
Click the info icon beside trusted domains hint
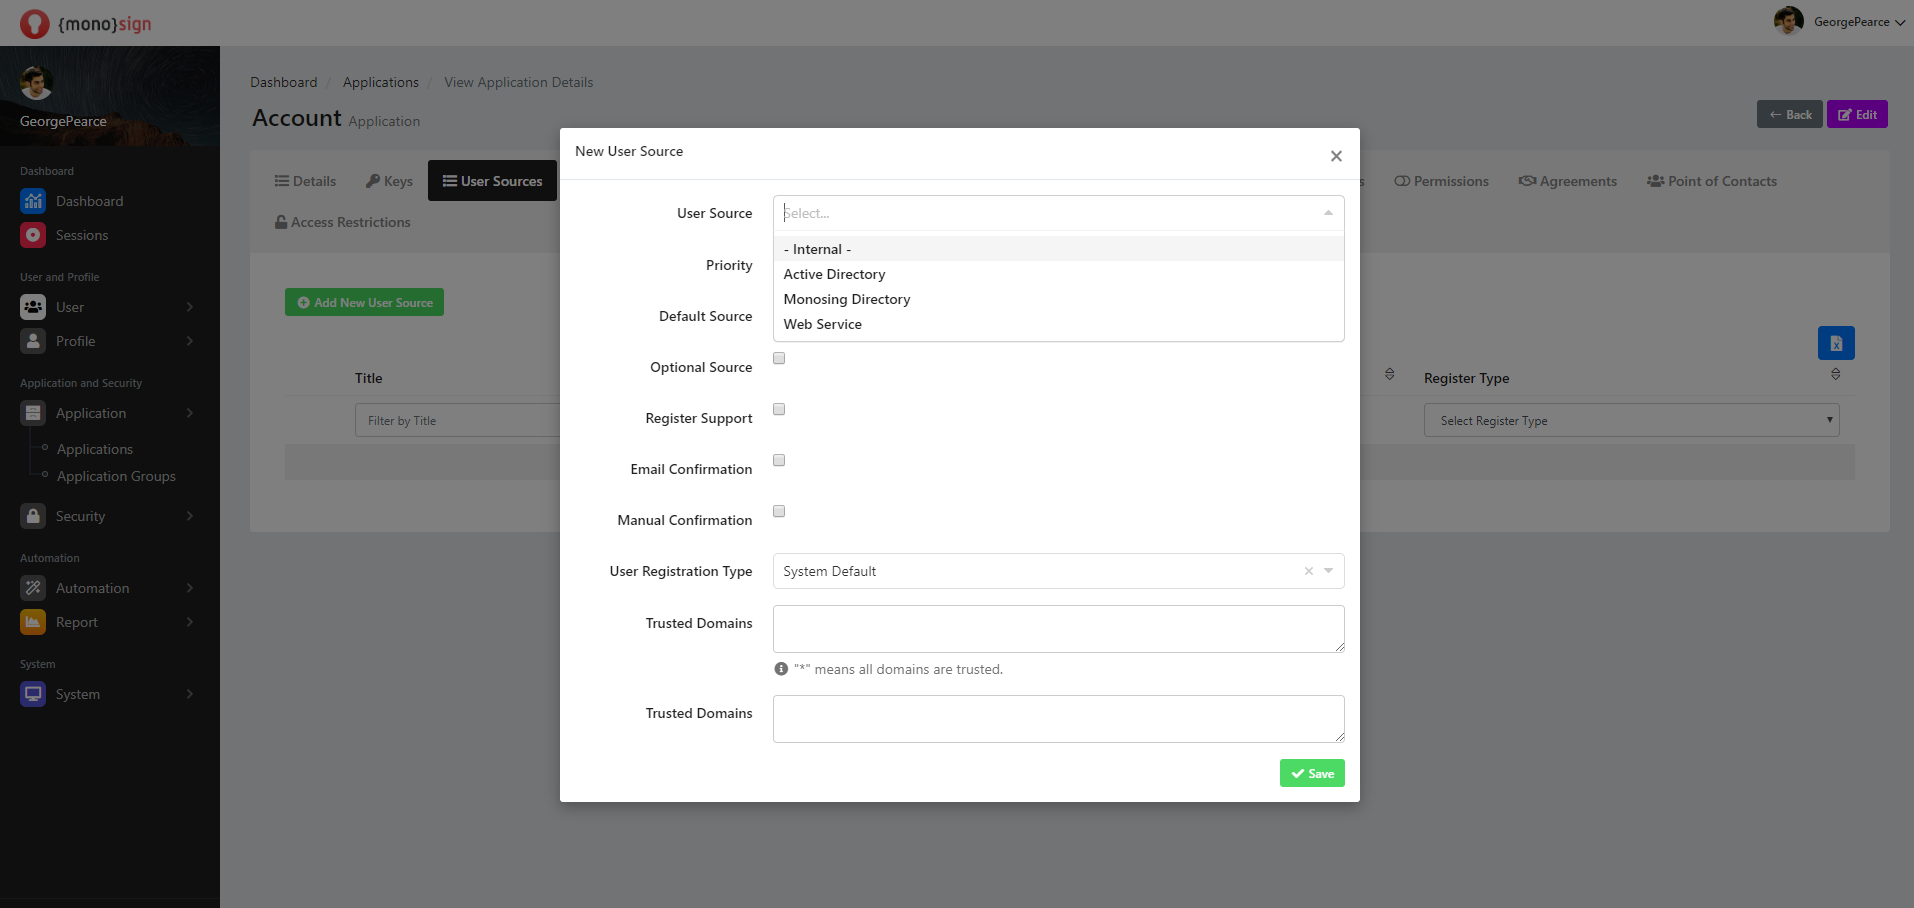781,669
